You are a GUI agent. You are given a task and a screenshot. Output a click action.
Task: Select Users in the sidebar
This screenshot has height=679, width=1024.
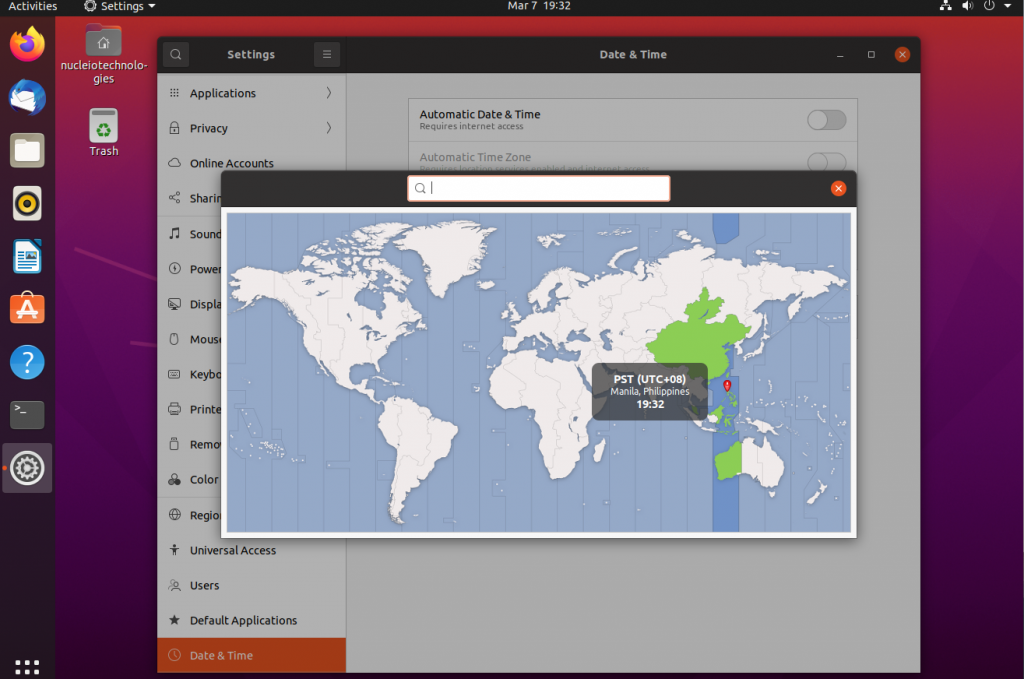point(251,585)
